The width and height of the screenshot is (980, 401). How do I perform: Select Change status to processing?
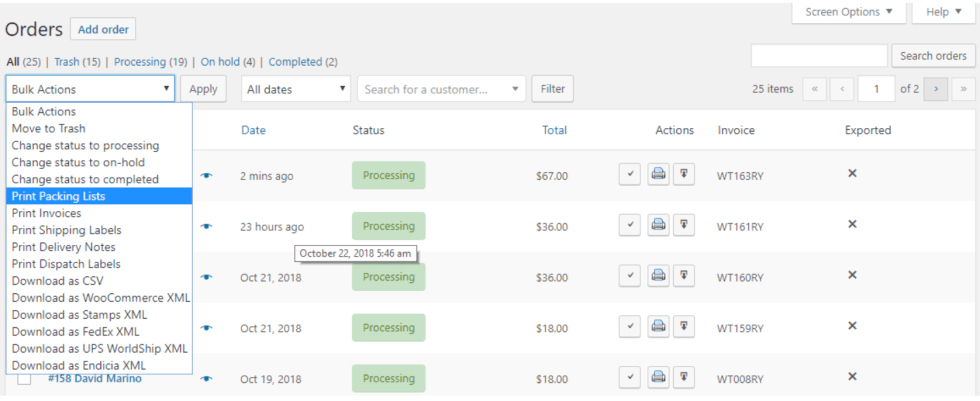pos(99,146)
